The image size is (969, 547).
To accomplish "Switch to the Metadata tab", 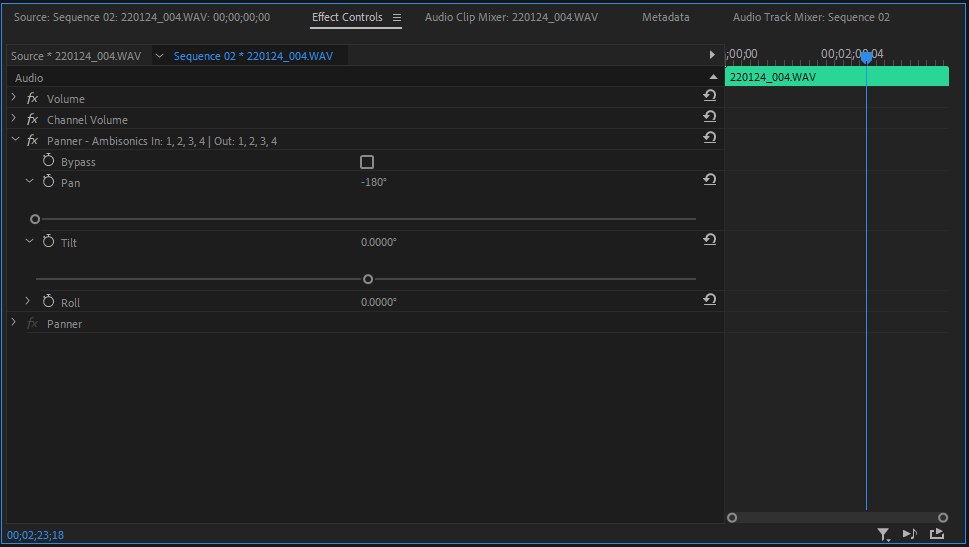I will point(666,17).
